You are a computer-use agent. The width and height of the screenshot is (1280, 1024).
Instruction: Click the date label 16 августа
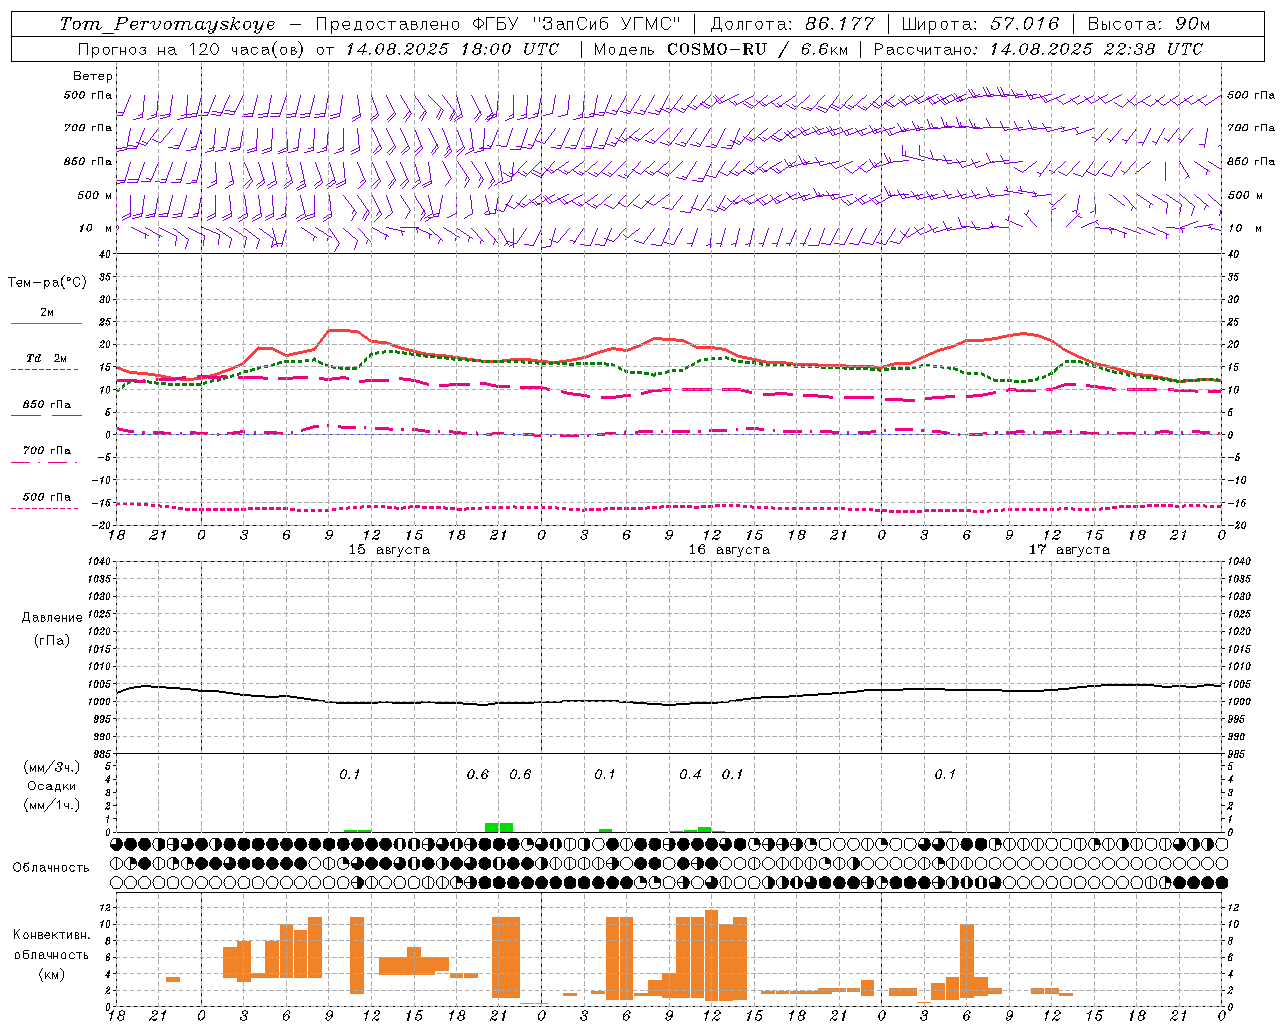729,550
